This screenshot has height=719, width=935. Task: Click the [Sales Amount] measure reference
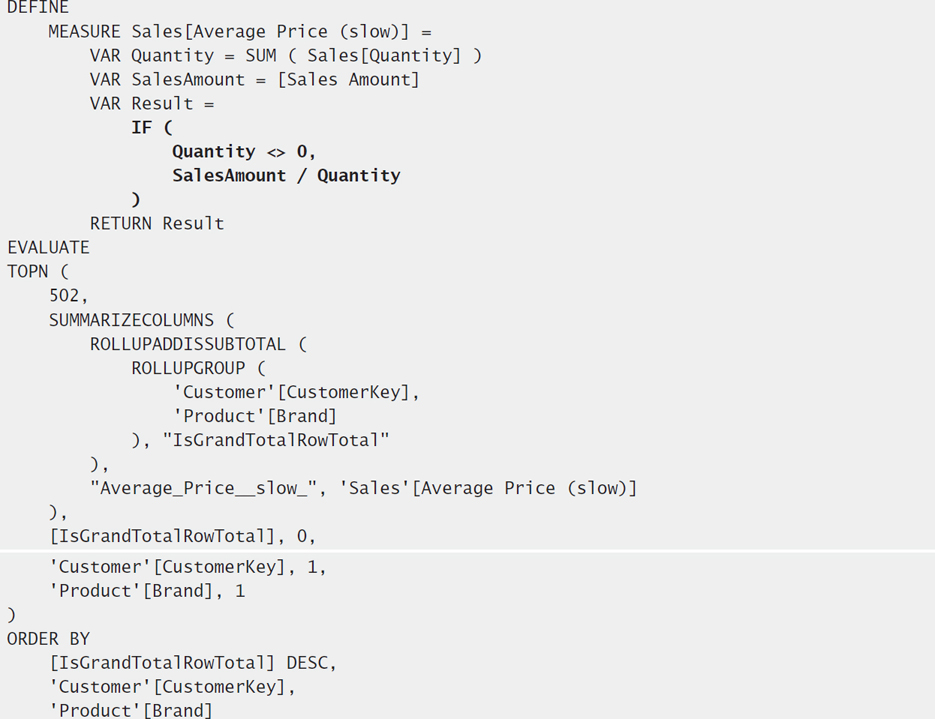349,80
